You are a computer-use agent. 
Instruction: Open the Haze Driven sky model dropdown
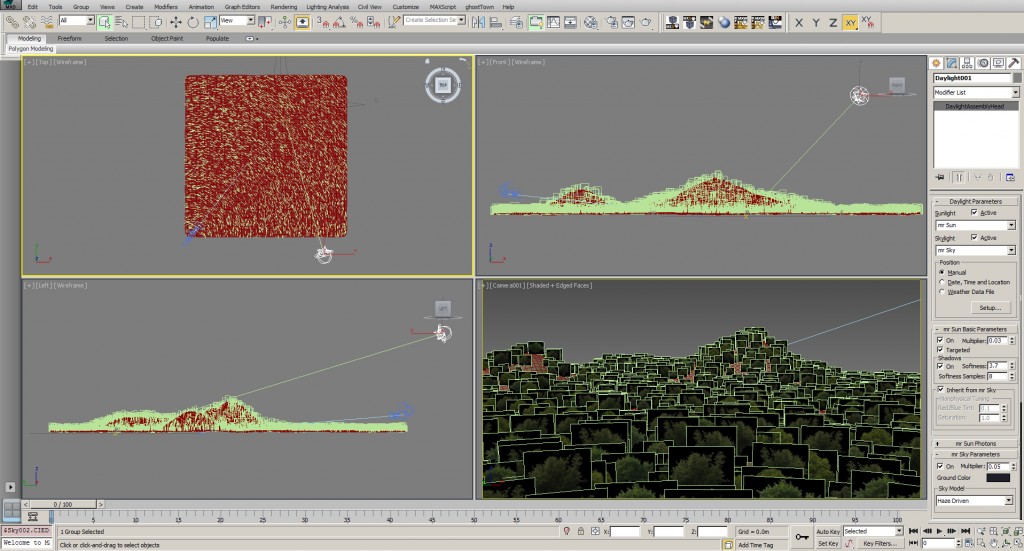974,501
